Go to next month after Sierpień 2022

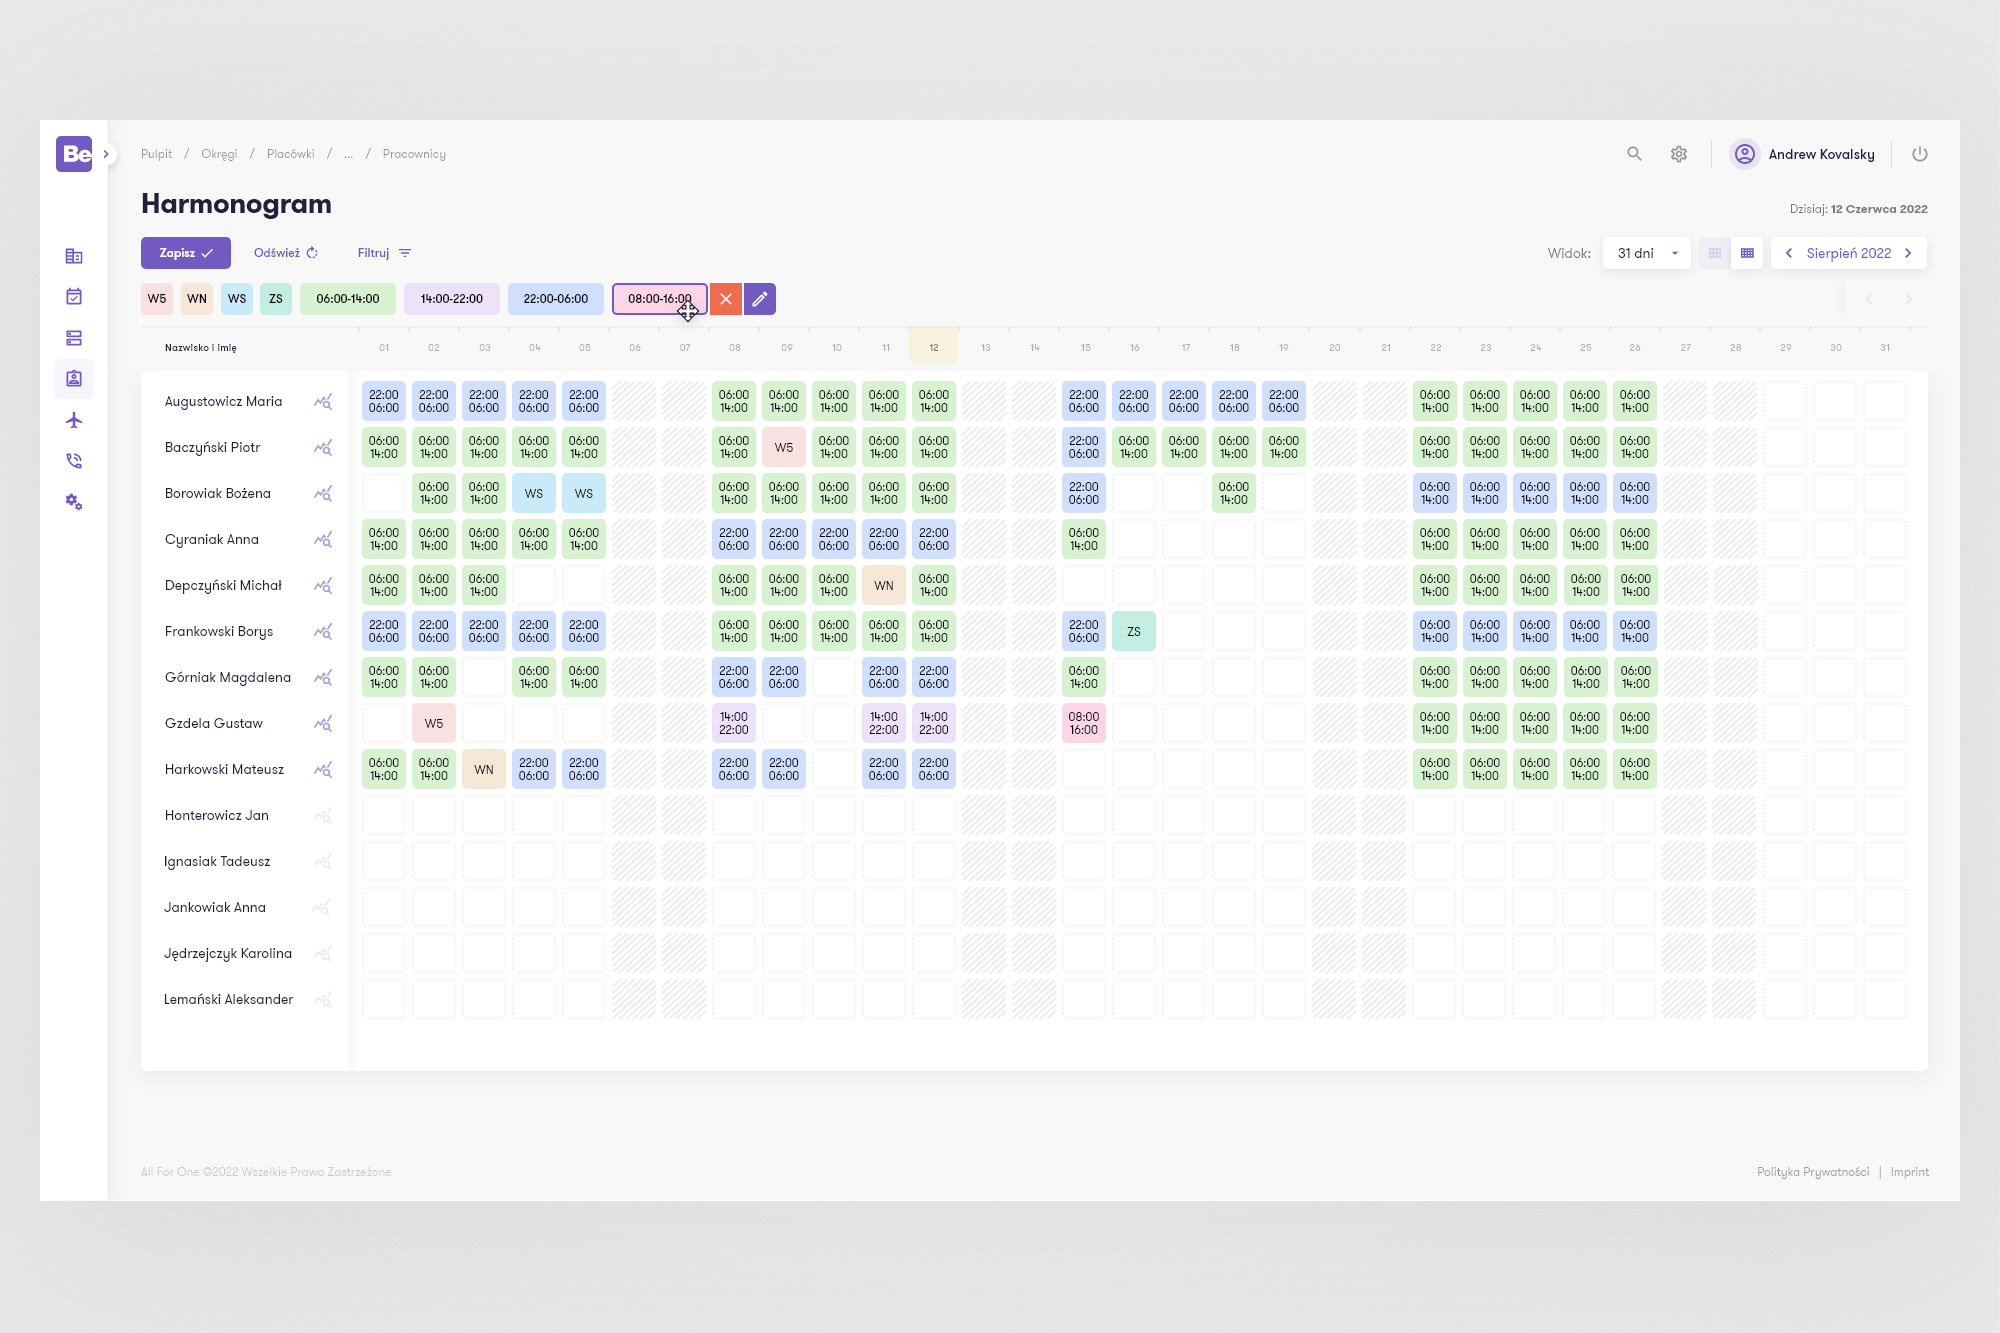[1908, 253]
